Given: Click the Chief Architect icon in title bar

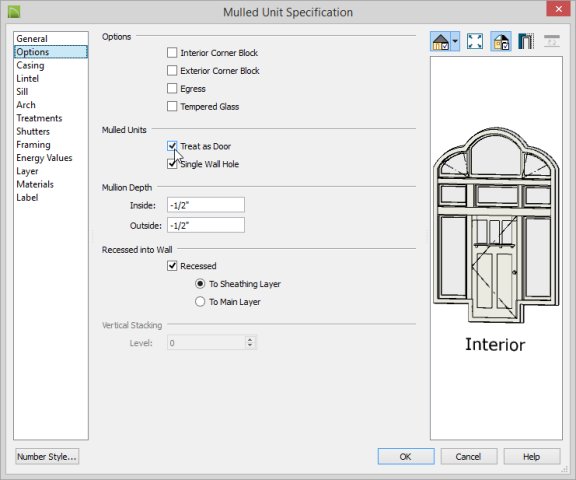Looking at the screenshot, I should pyautogui.click(x=14, y=12).
